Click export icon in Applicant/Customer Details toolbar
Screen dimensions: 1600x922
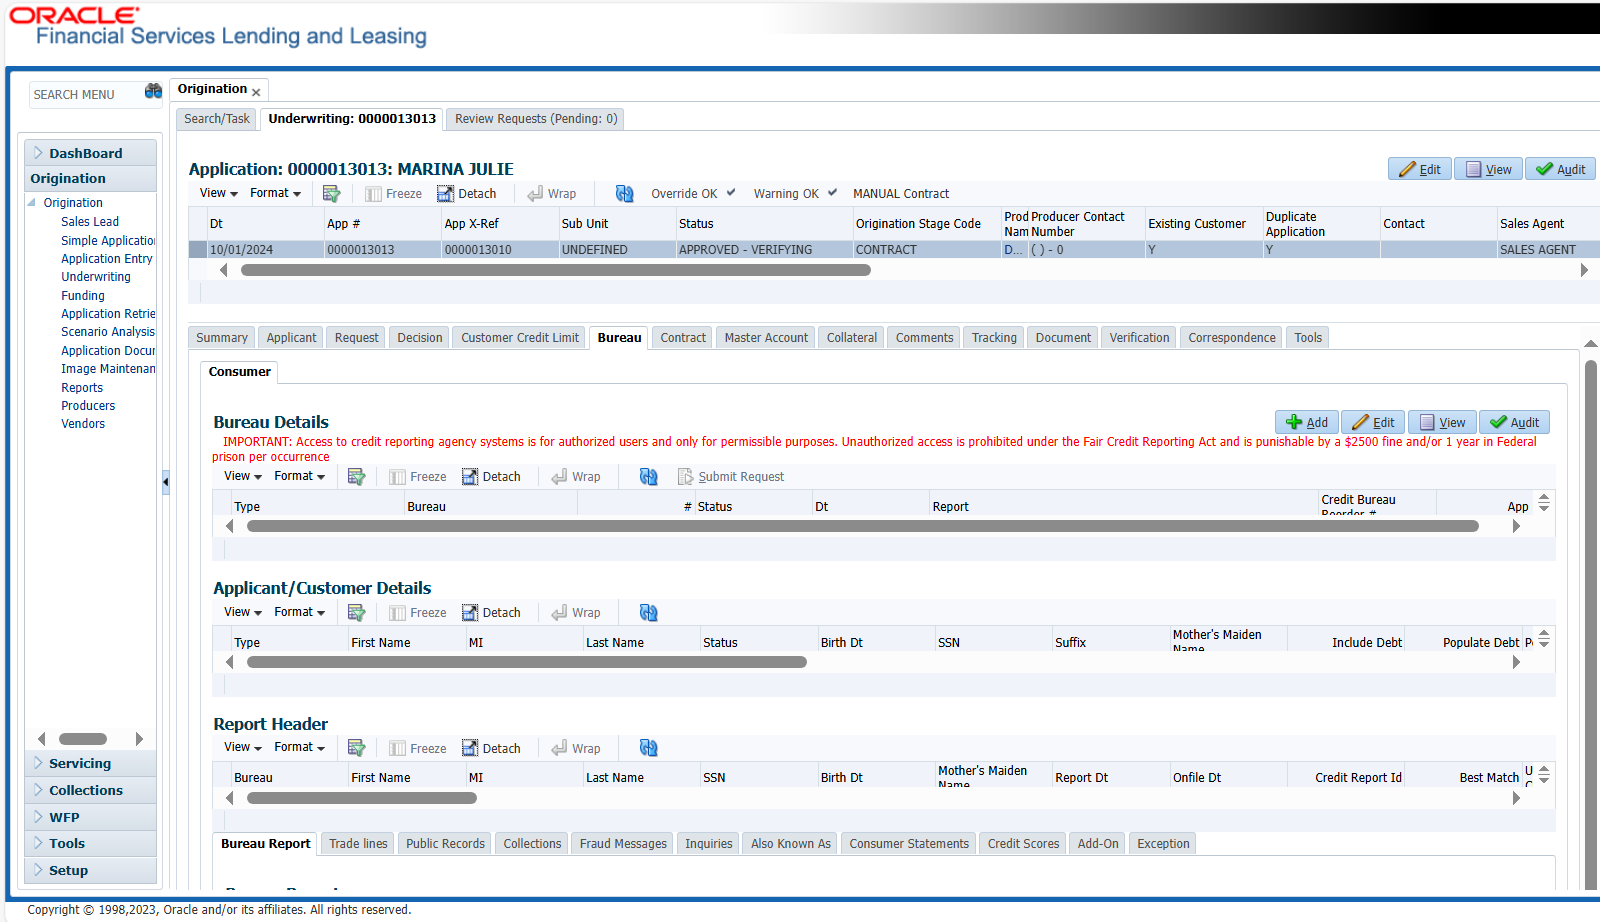356,613
